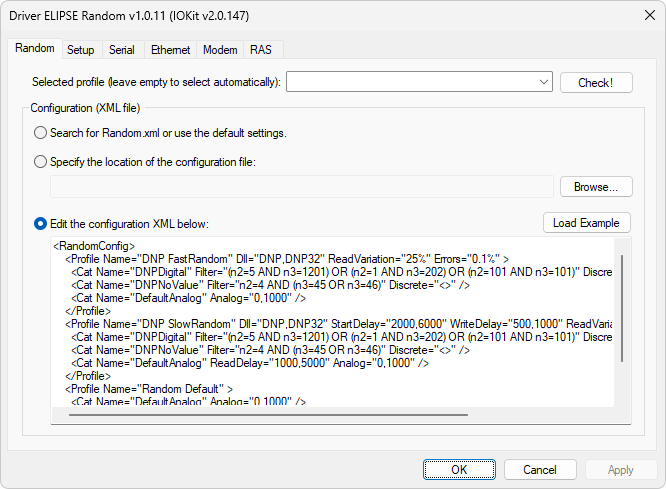Viewport: 666px width, 489px height.
Task: Select Specify the location radio option
Action: (x=40, y=162)
